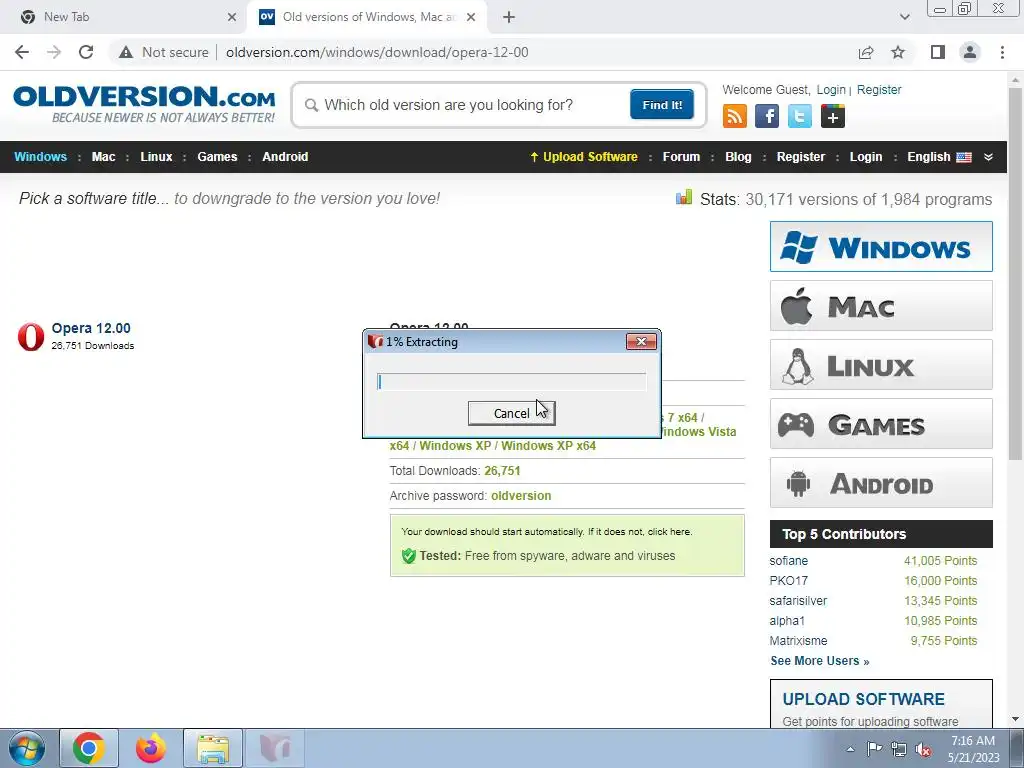Click the muted volume tray icon
The height and width of the screenshot is (768, 1024).
click(x=923, y=750)
